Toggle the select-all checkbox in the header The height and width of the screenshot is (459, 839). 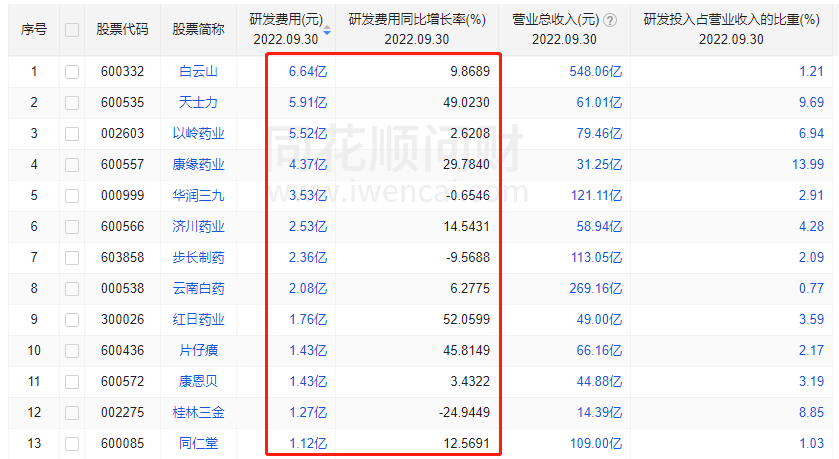72,30
